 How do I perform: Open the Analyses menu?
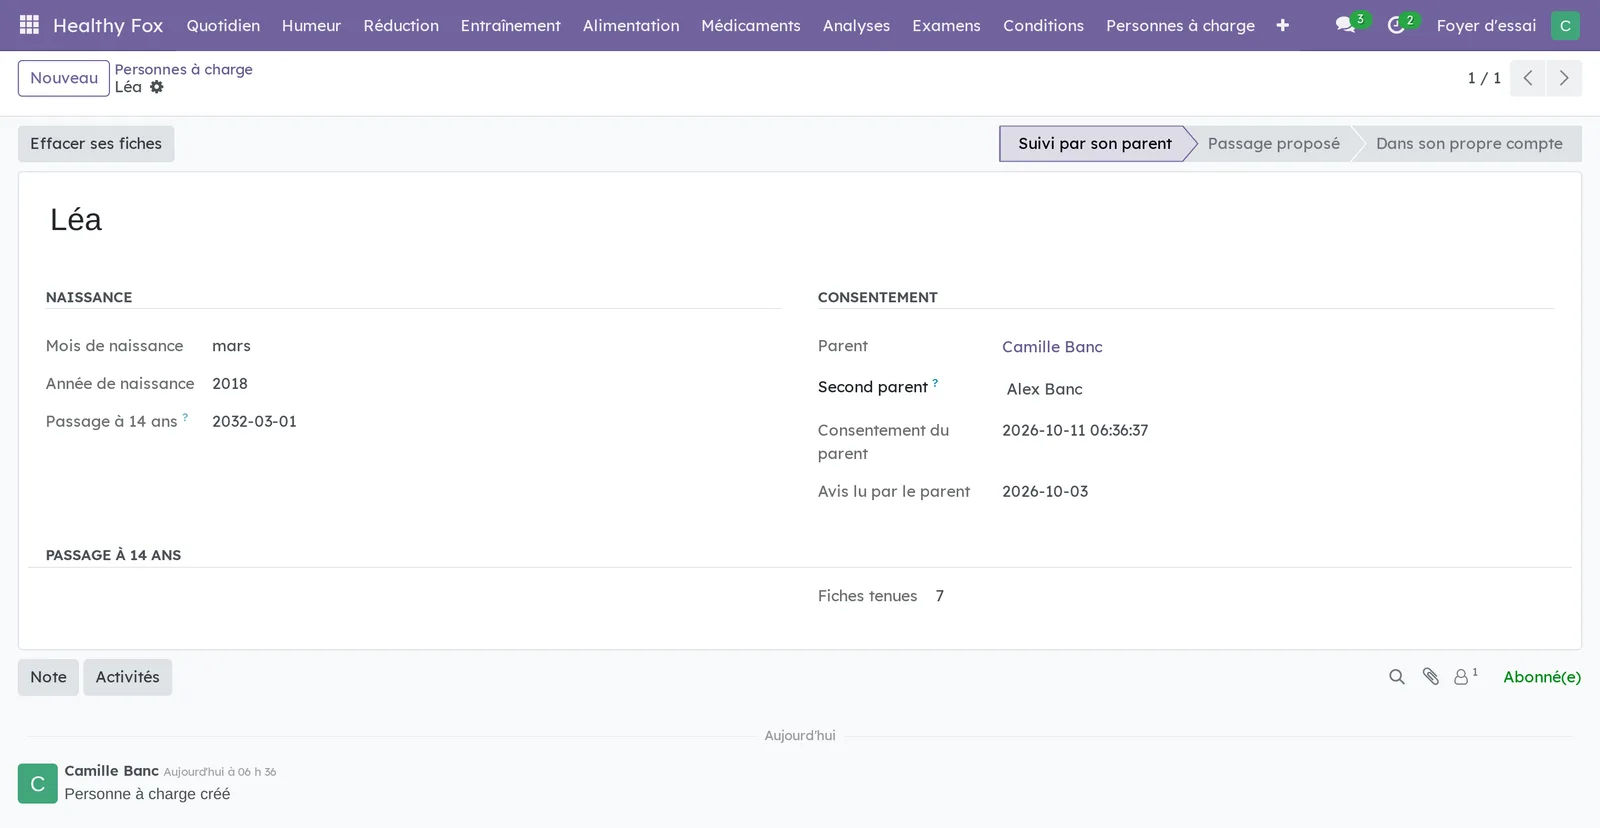coord(856,25)
